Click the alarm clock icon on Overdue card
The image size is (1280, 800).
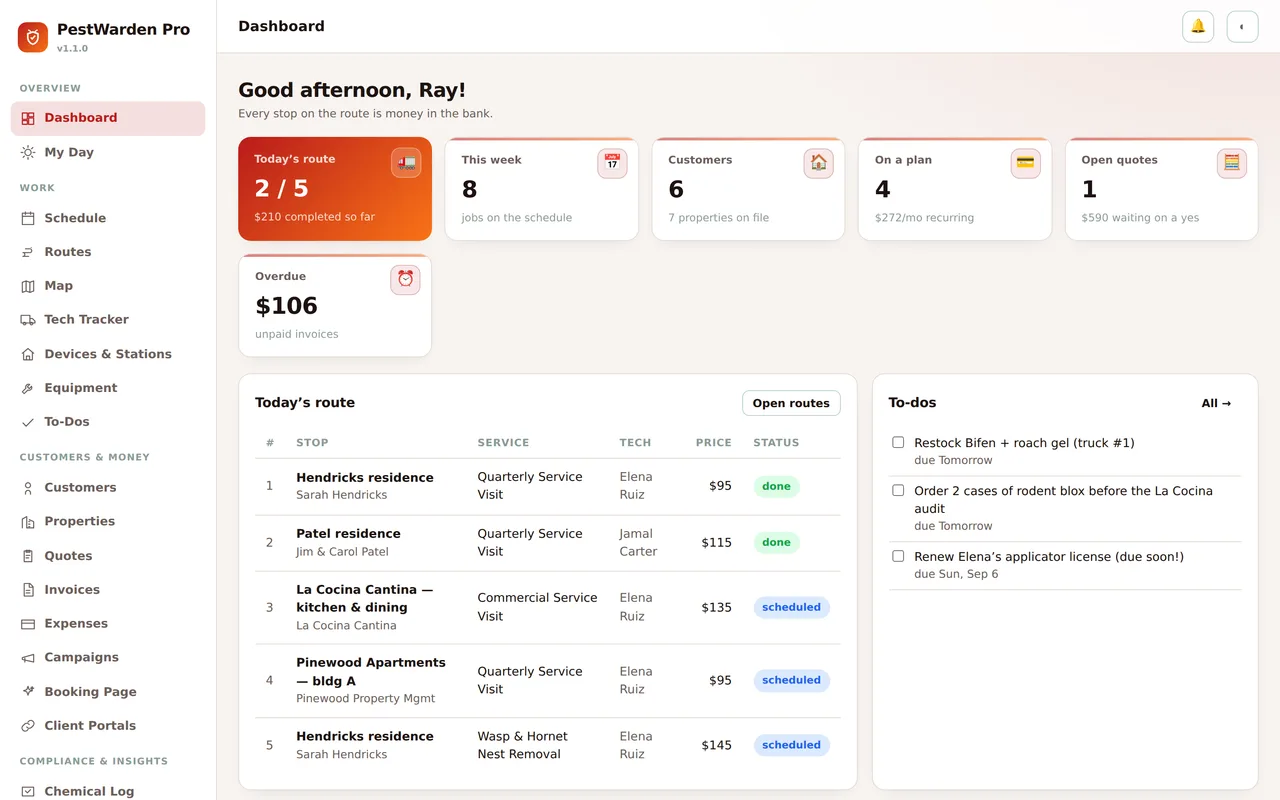click(405, 280)
